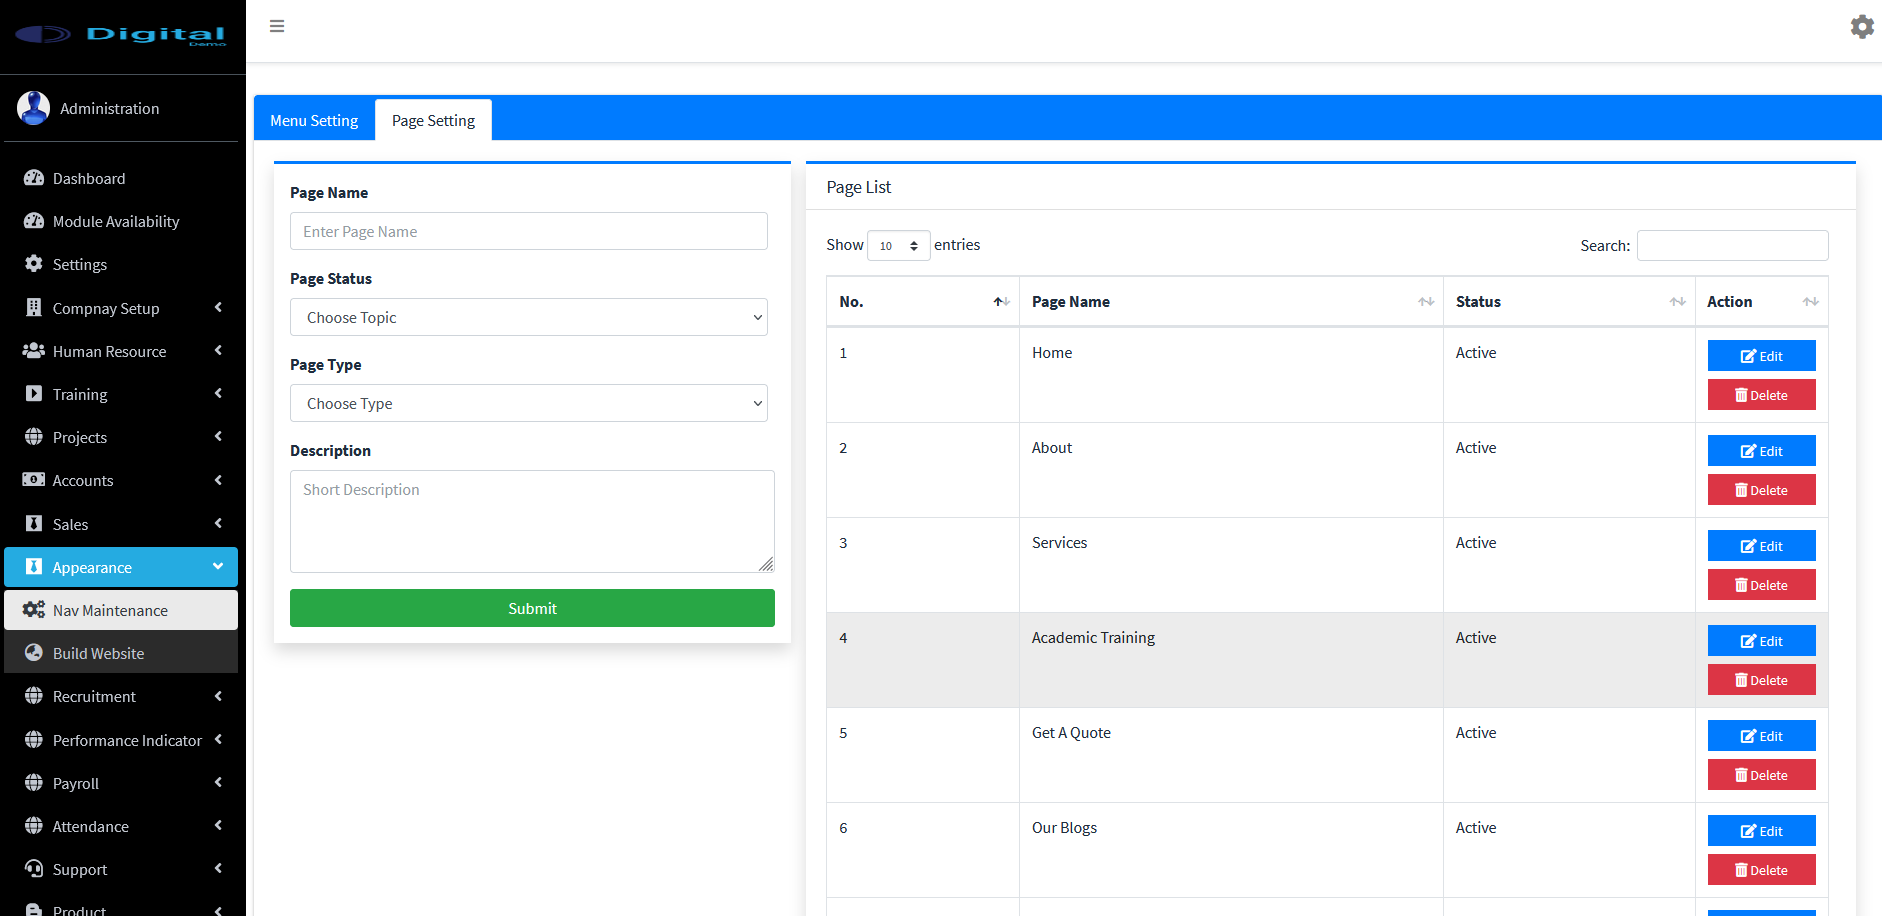This screenshot has width=1882, height=916.
Task: Click the Build Website icon in sidebar
Action: pos(34,653)
